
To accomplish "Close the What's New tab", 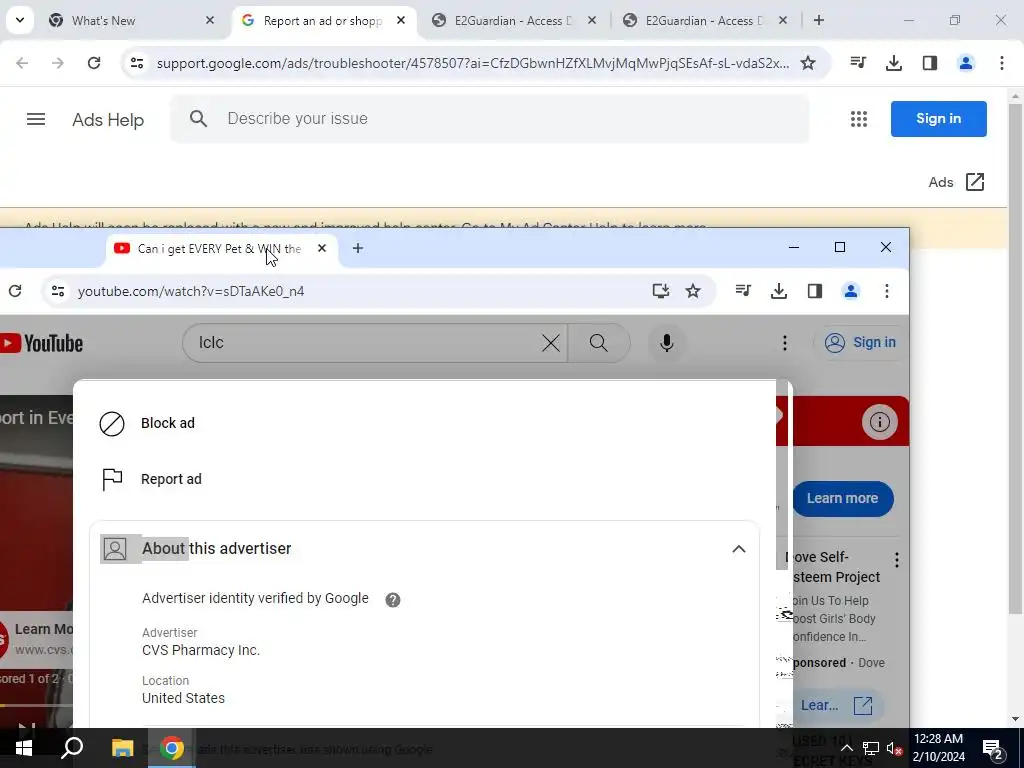I will [x=210, y=20].
